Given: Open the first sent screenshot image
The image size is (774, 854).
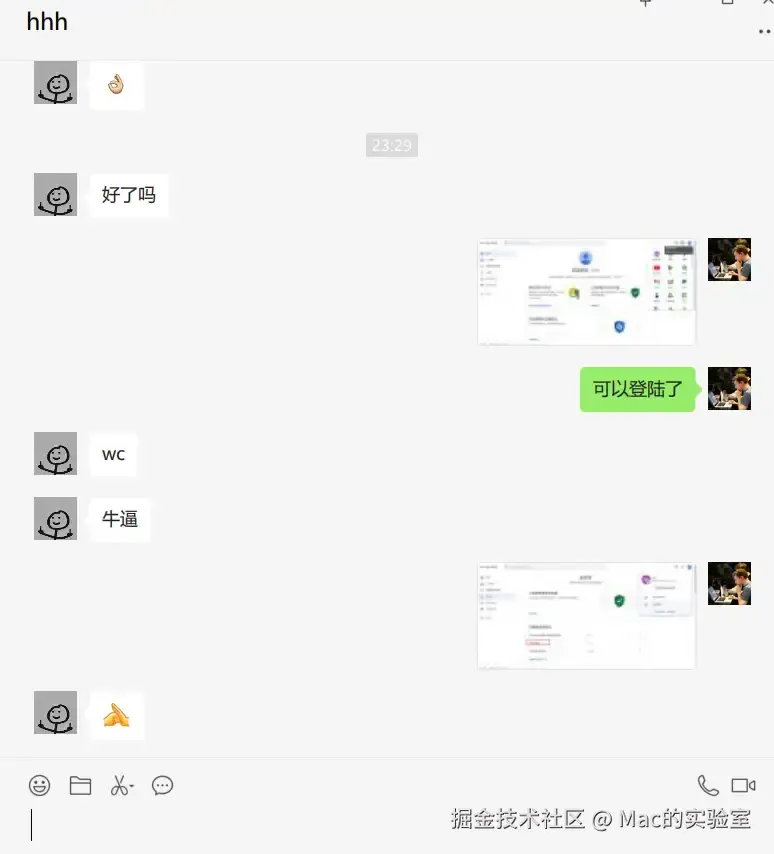Looking at the screenshot, I should 586,291.
